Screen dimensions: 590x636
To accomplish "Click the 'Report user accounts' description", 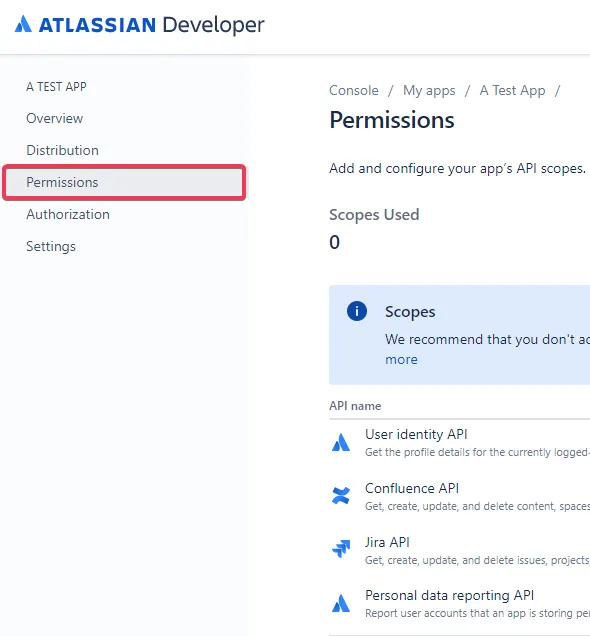I will [x=477, y=613].
